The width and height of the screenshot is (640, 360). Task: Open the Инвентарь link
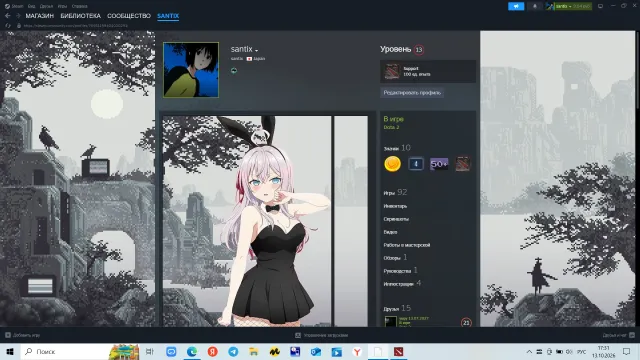click(x=395, y=206)
